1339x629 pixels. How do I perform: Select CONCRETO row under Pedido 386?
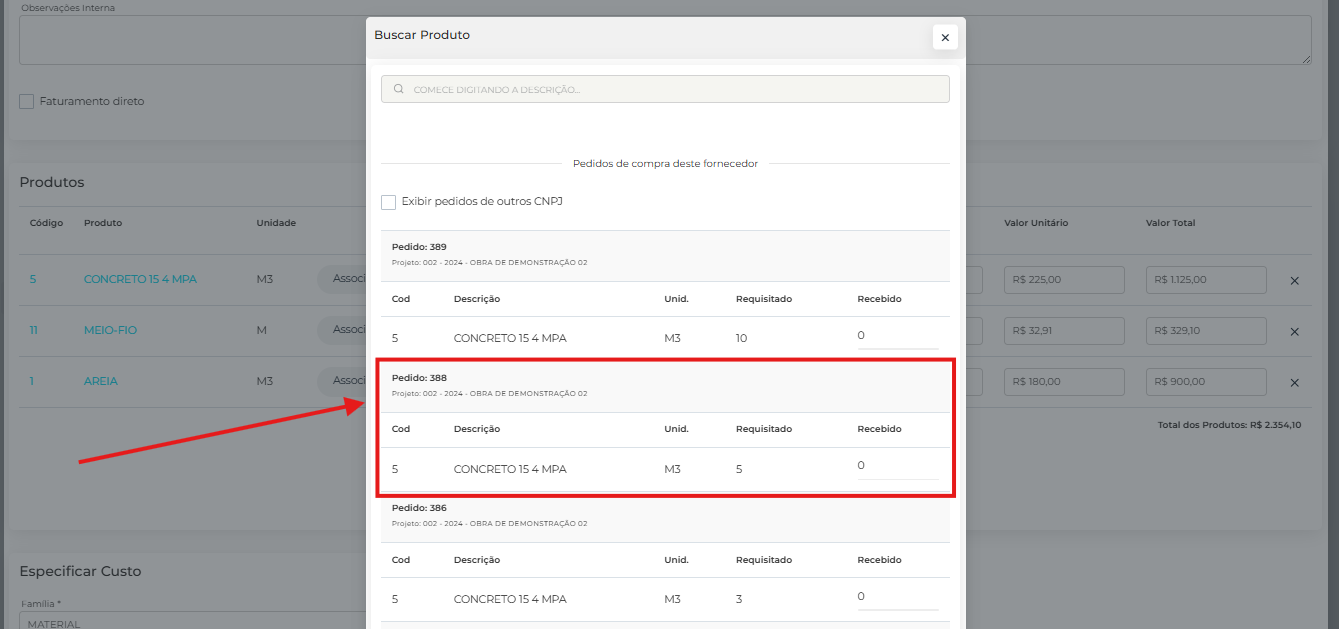tap(510, 599)
